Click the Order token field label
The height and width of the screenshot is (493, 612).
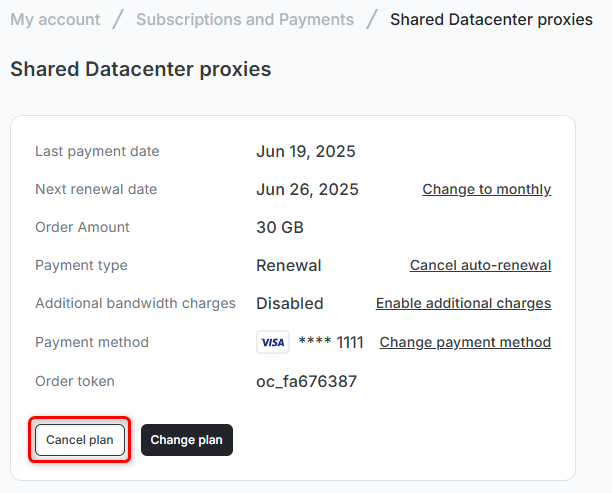pos(75,381)
